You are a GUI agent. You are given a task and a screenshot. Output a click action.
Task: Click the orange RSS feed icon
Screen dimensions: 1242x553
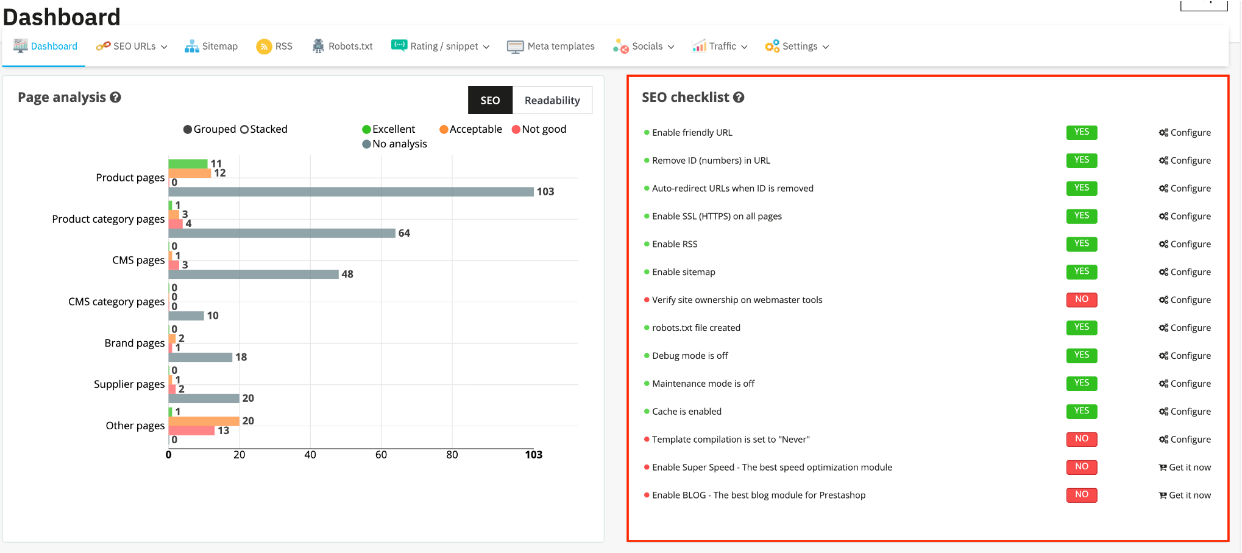coord(264,46)
